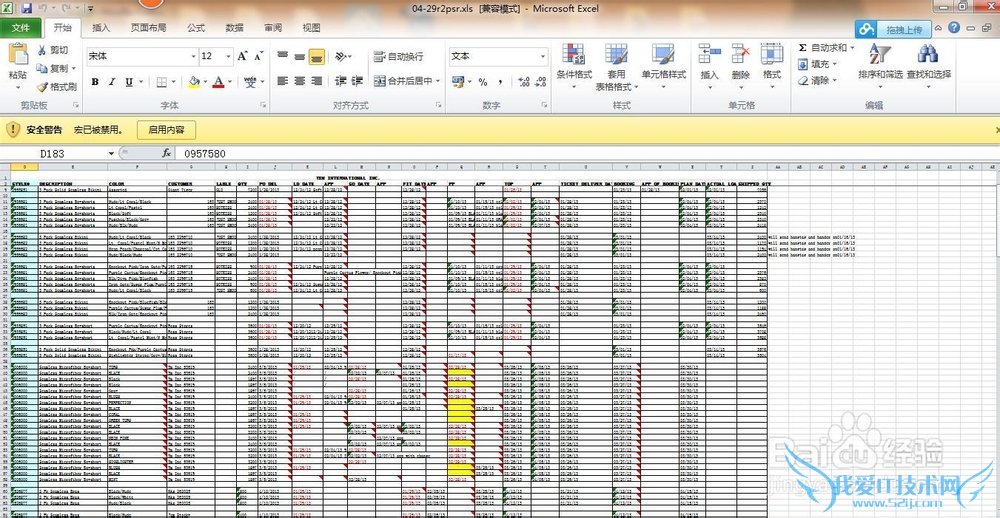Open the Formulas (公式) tab

pyautogui.click(x=195, y=28)
